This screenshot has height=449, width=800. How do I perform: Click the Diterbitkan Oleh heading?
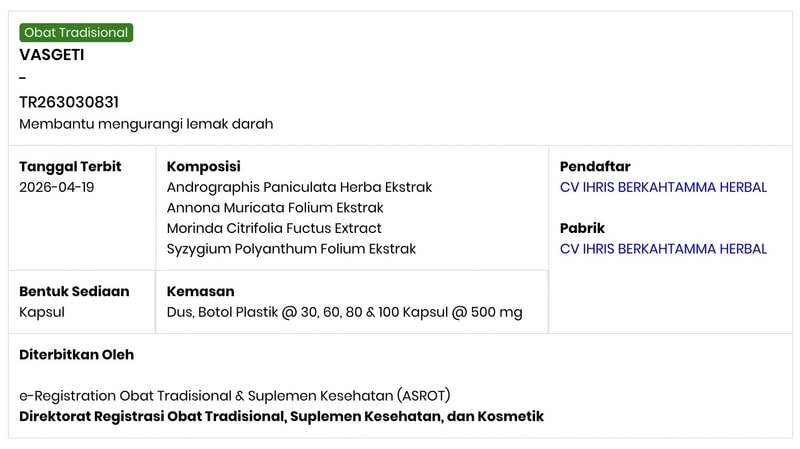[x=77, y=355]
